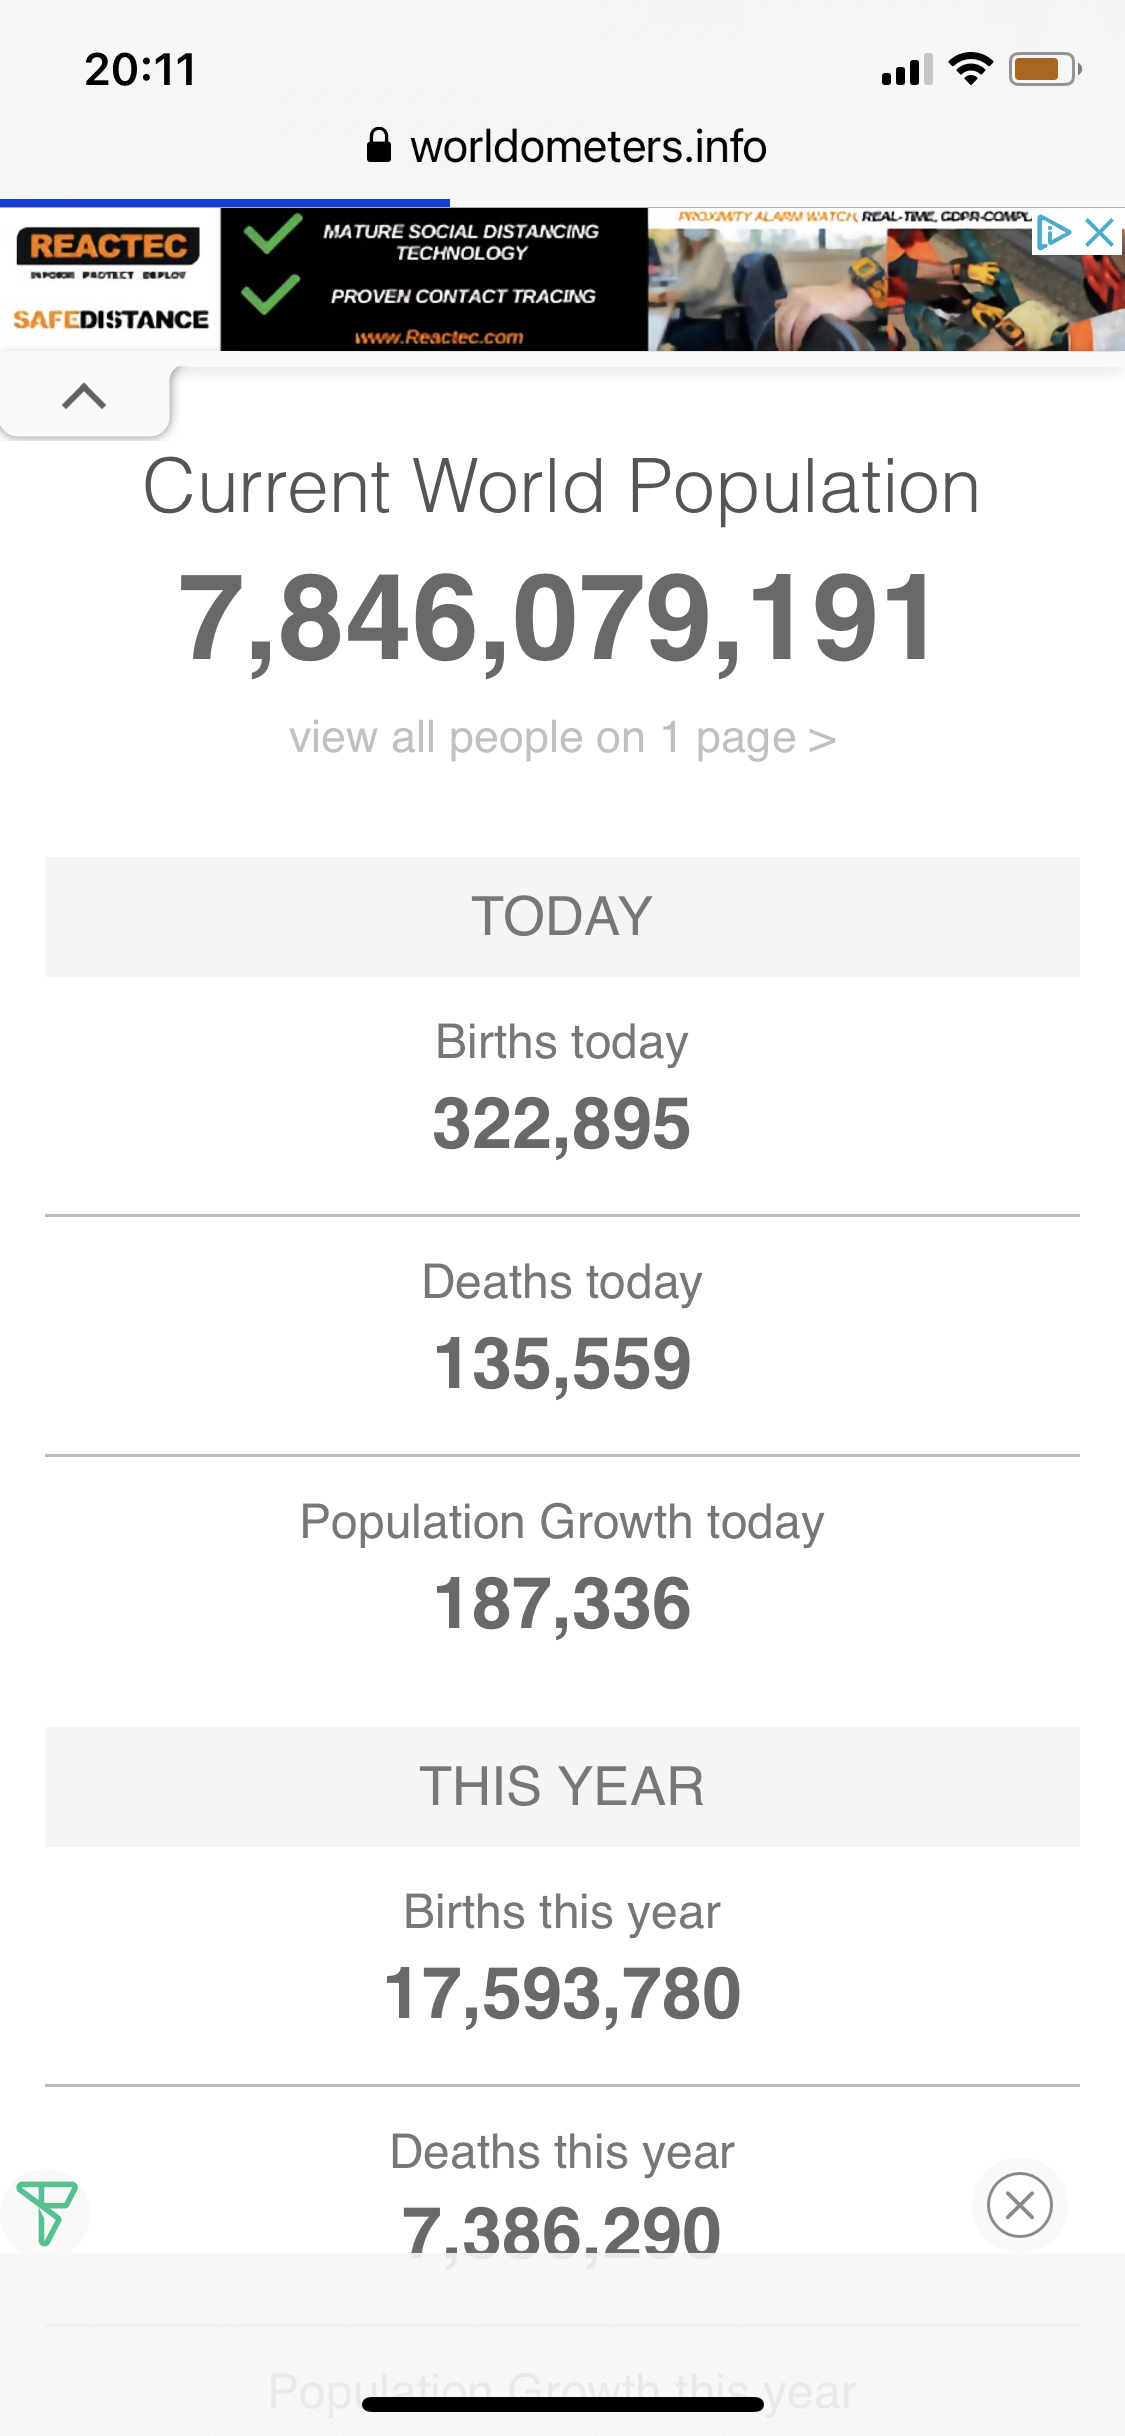Collapse the ad with the up chevron

pyautogui.click(x=84, y=398)
